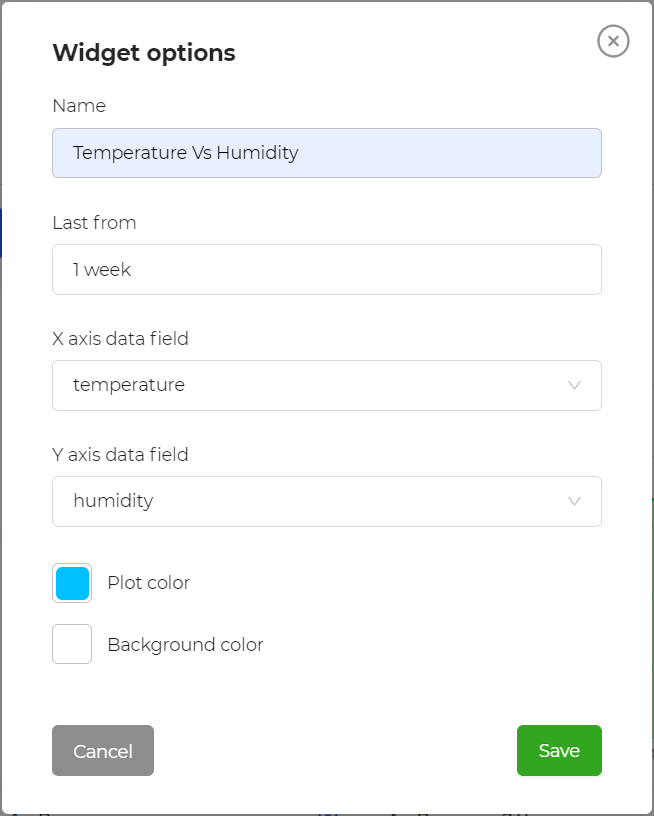Image resolution: width=654 pixels, height=816 pixels.
Task: Click the X axis dropdown chevron arrow
Action: point(574,385)
